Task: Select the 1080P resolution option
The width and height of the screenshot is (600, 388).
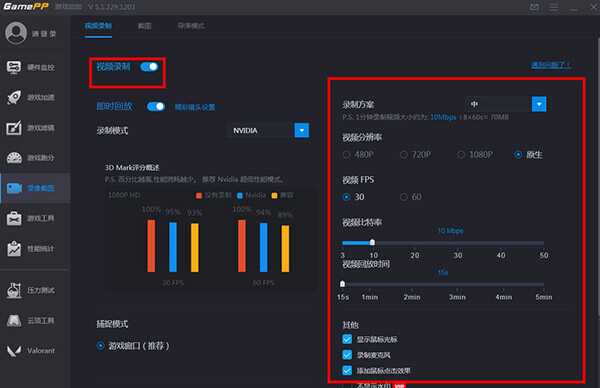Action: click(x=475, y=155)
